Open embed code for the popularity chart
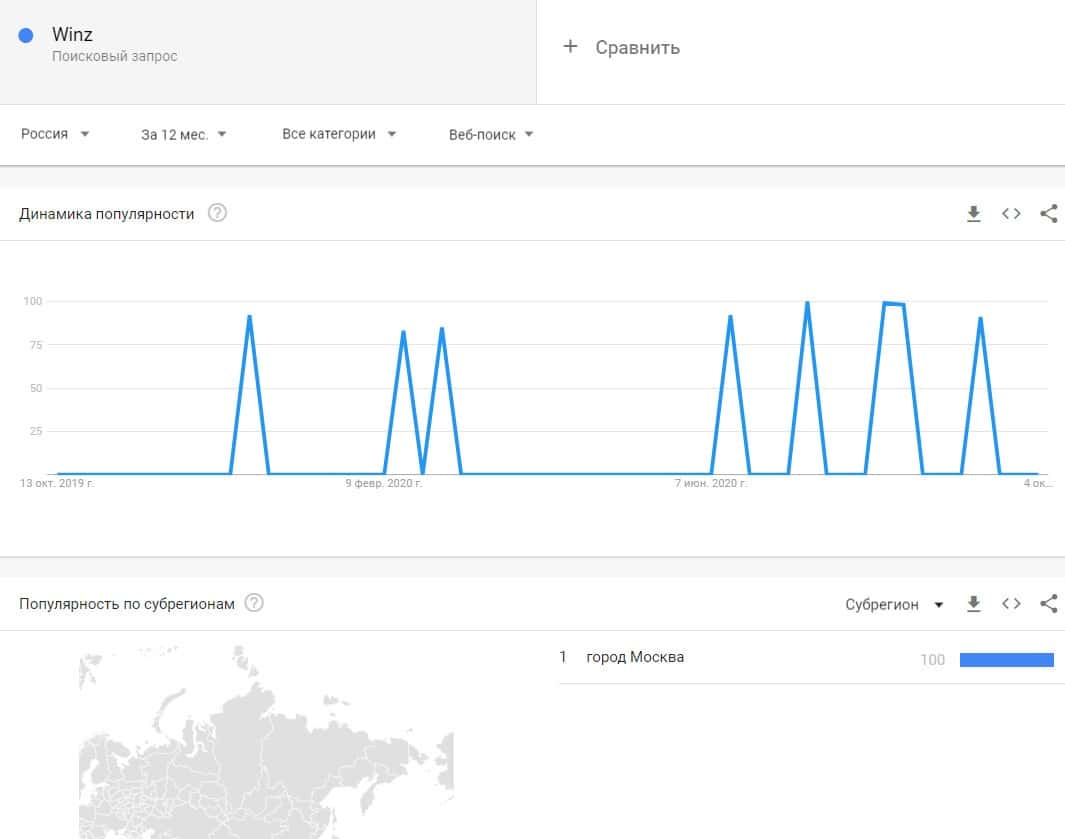The height and width of the screenshot is (839, 1065). pyautogui.click(x=1011, y=214)
